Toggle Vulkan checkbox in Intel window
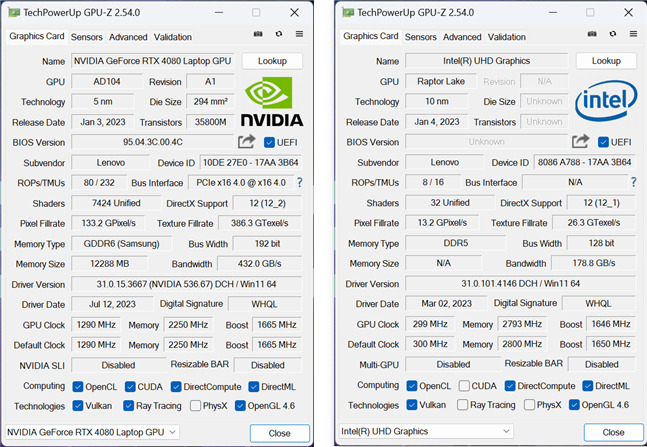 pyautogui.click(x=411, y=405)
